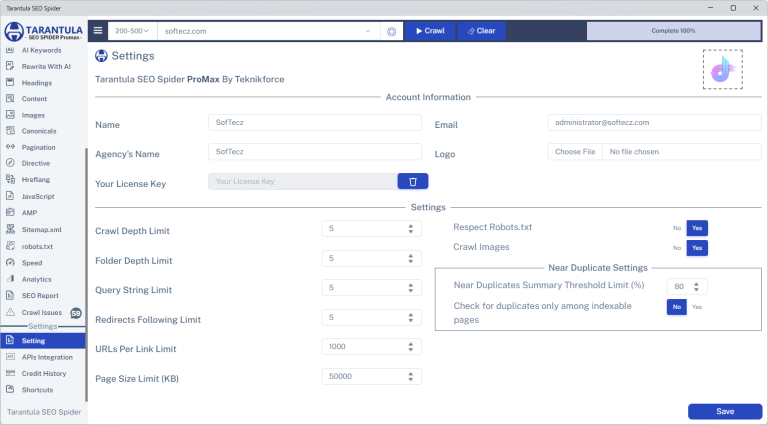Click the SEO Report icon
This screenshot has width=768, height=425.
coord(10,295)
